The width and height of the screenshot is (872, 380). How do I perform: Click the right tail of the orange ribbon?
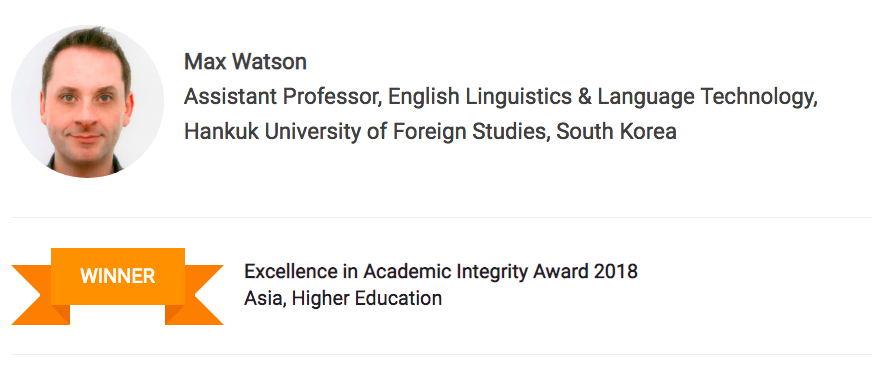coord(195,295)
